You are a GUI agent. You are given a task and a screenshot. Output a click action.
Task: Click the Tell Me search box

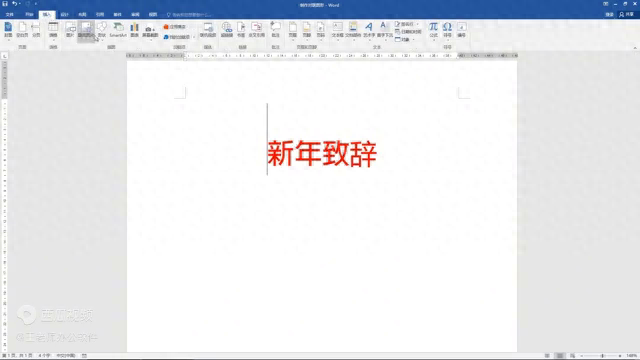pyautogui.click(x=190, y=15)
